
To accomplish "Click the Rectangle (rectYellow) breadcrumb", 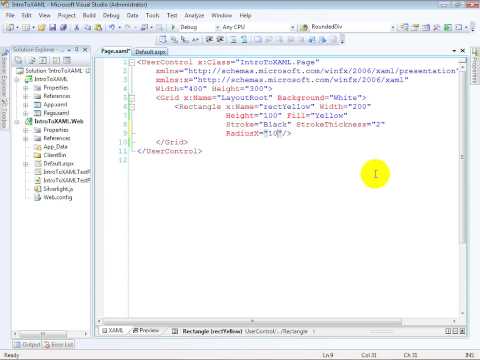I will click(212, 331).
